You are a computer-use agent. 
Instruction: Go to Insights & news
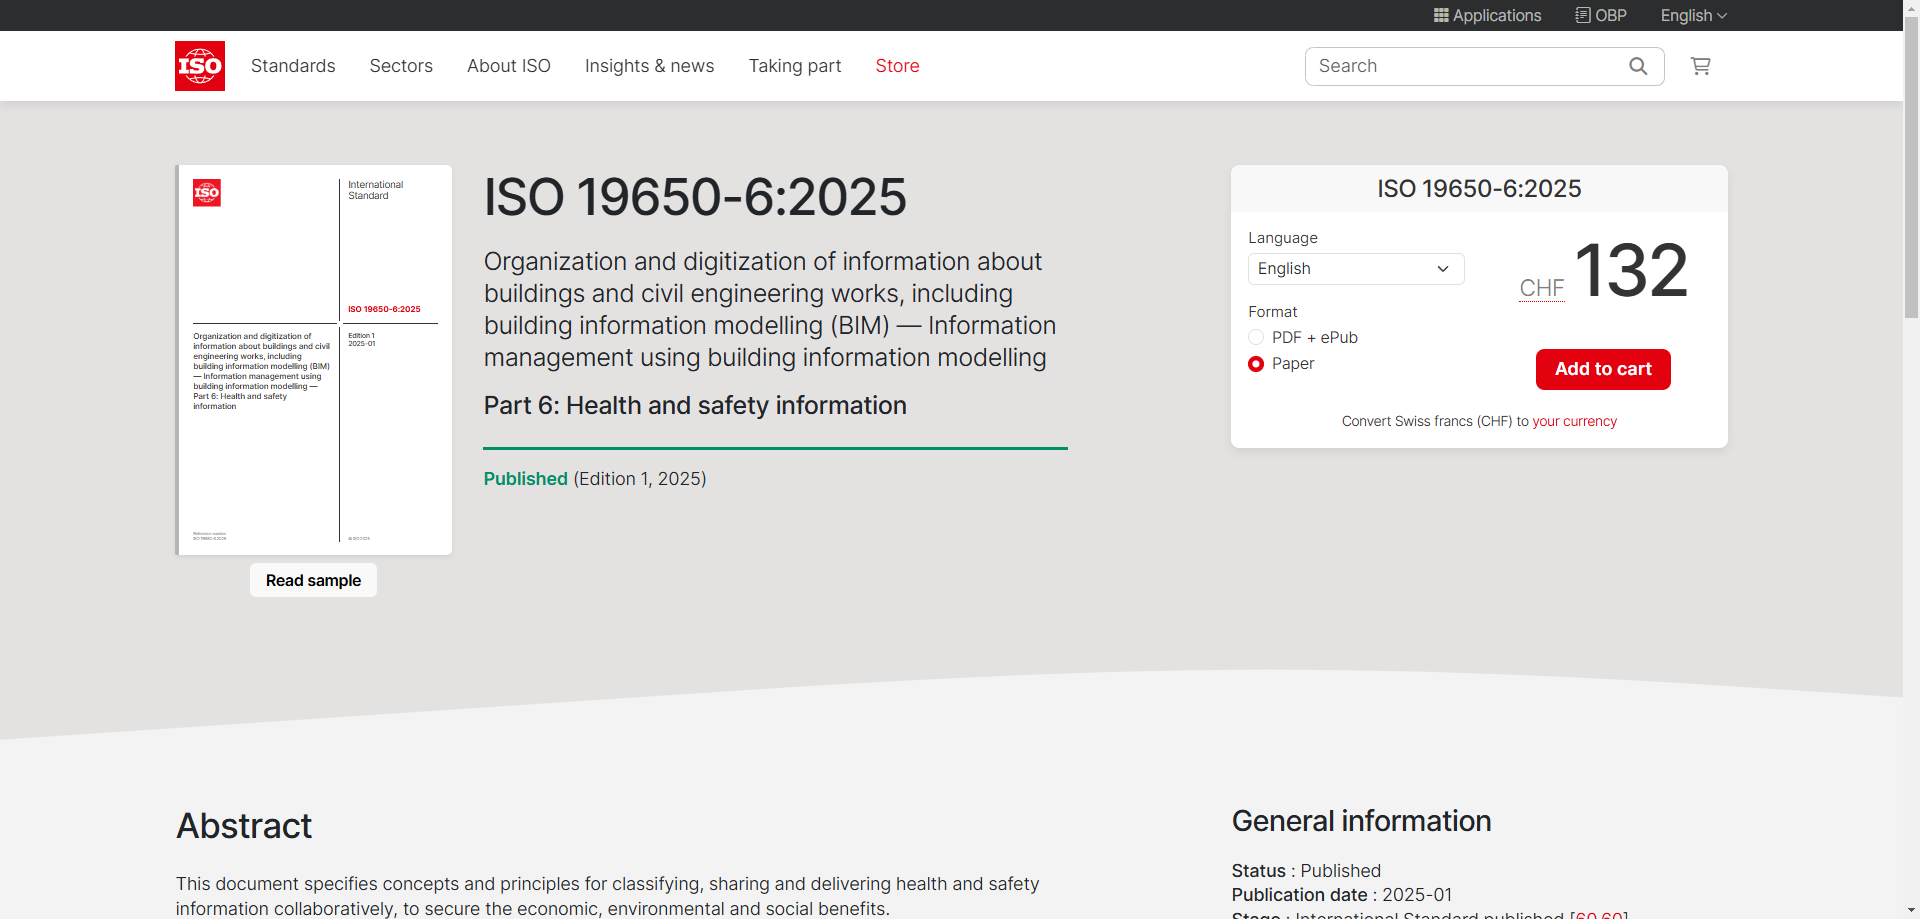pos(649,66)
